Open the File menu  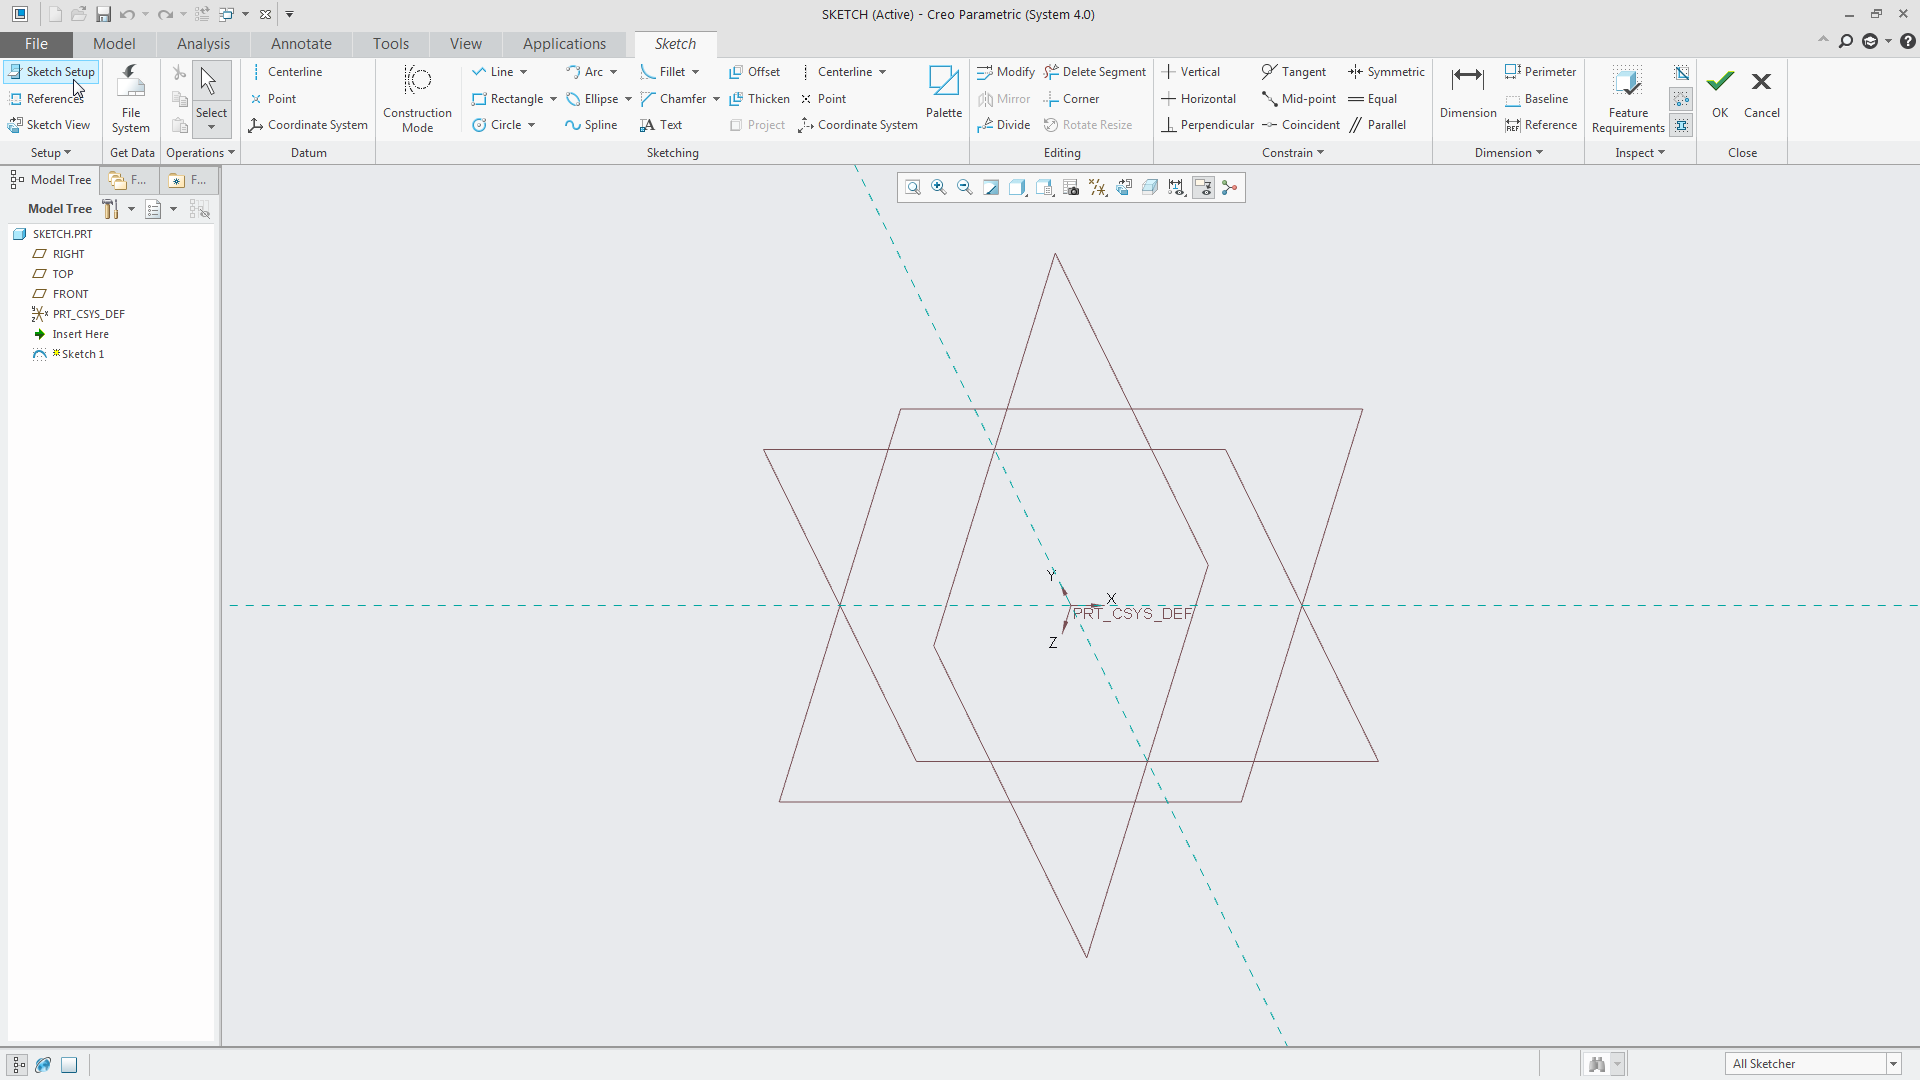(36, 44)
